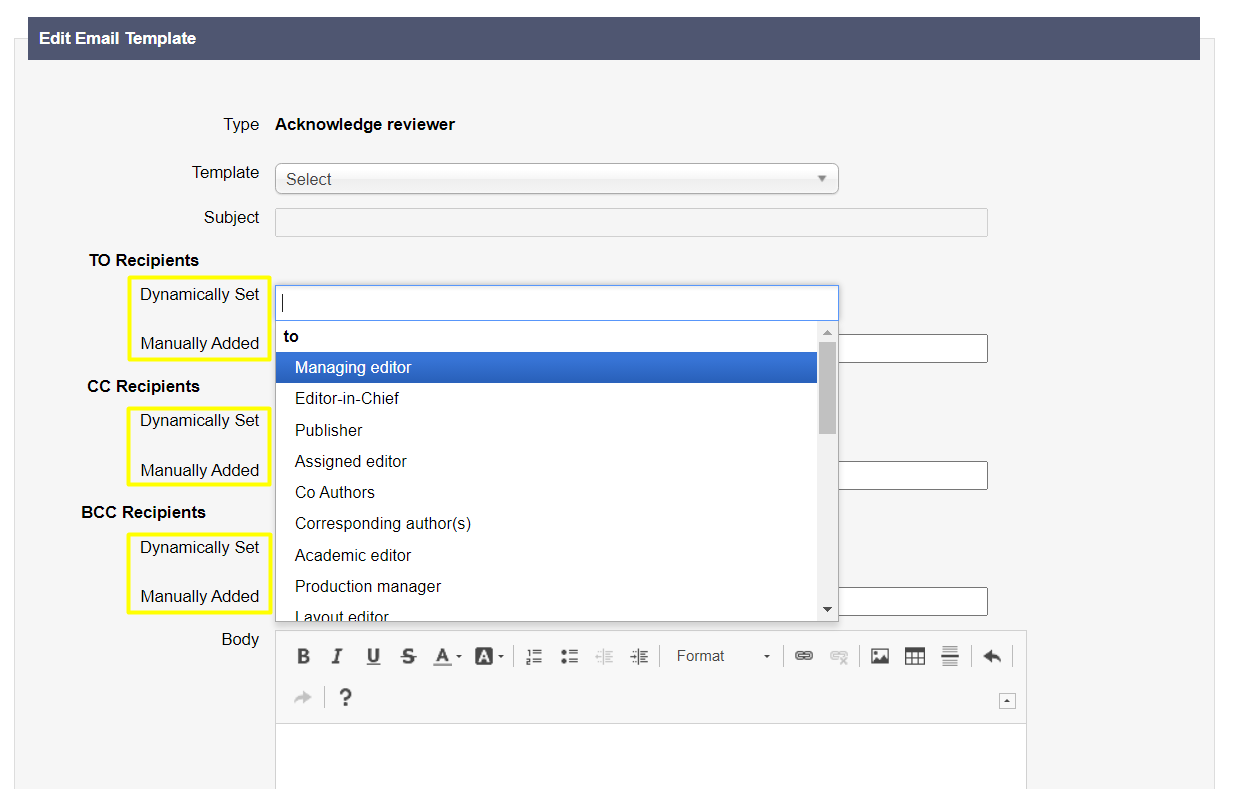Click the recipient list scroll down arrow
Viewport: 1240px width, 789px height.
(827, 609)
